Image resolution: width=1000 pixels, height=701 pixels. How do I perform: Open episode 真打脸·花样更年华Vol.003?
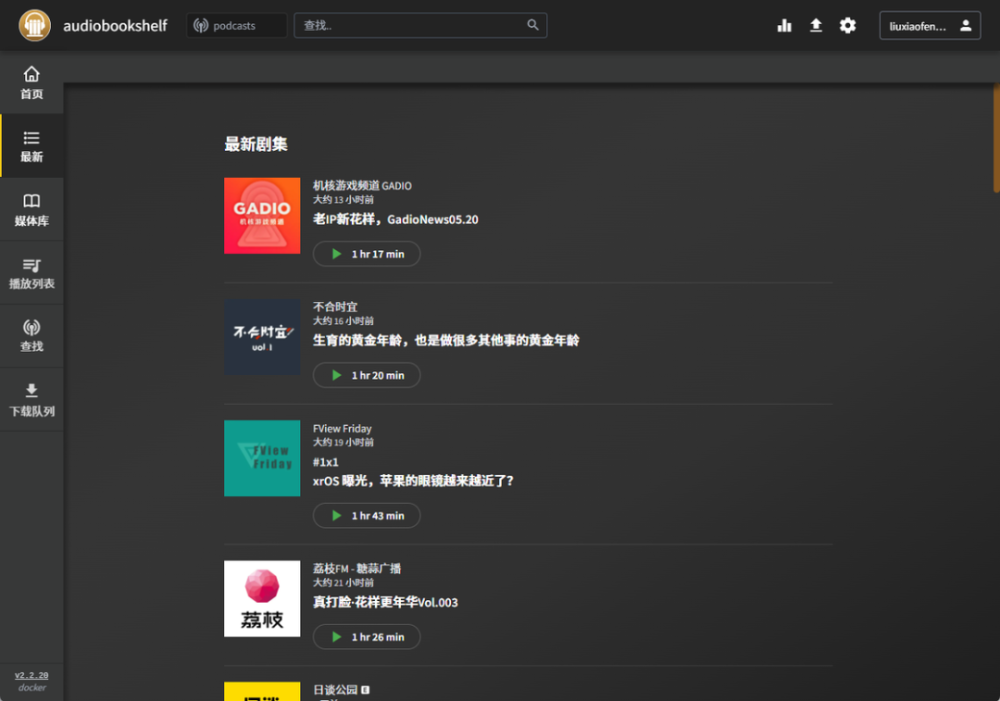[385, 602]
